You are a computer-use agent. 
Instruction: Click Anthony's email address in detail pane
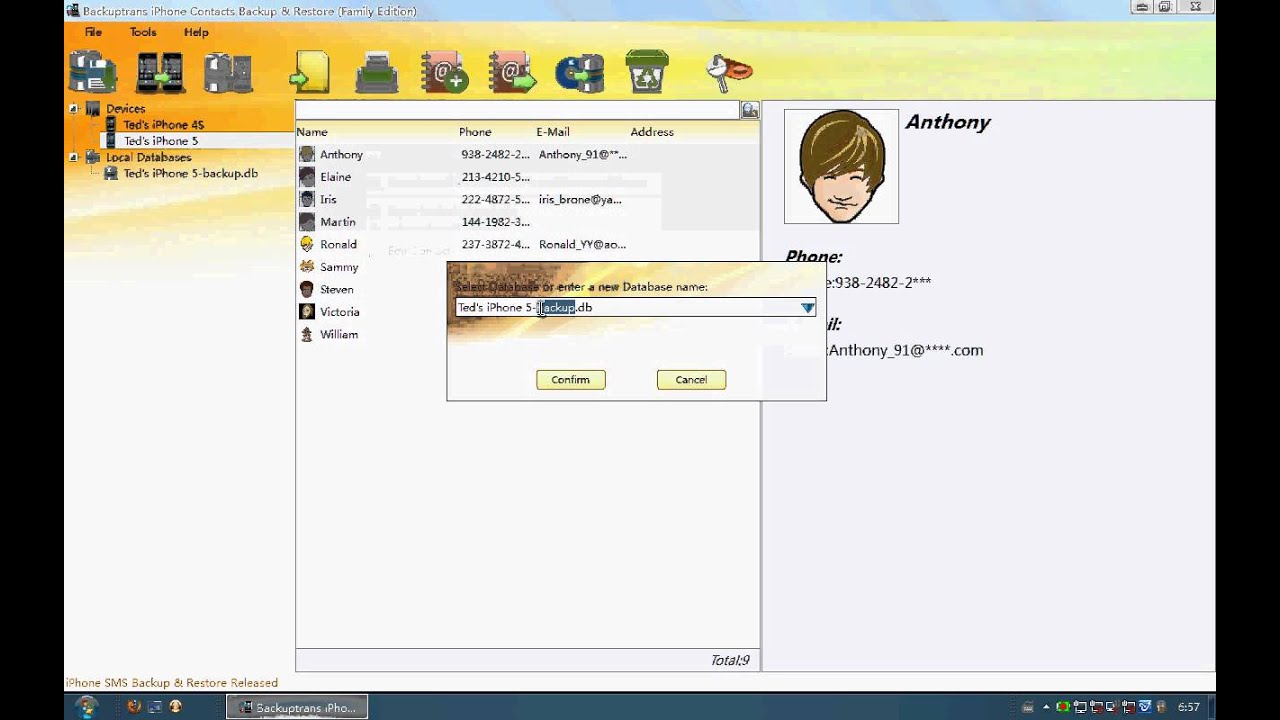906,350
